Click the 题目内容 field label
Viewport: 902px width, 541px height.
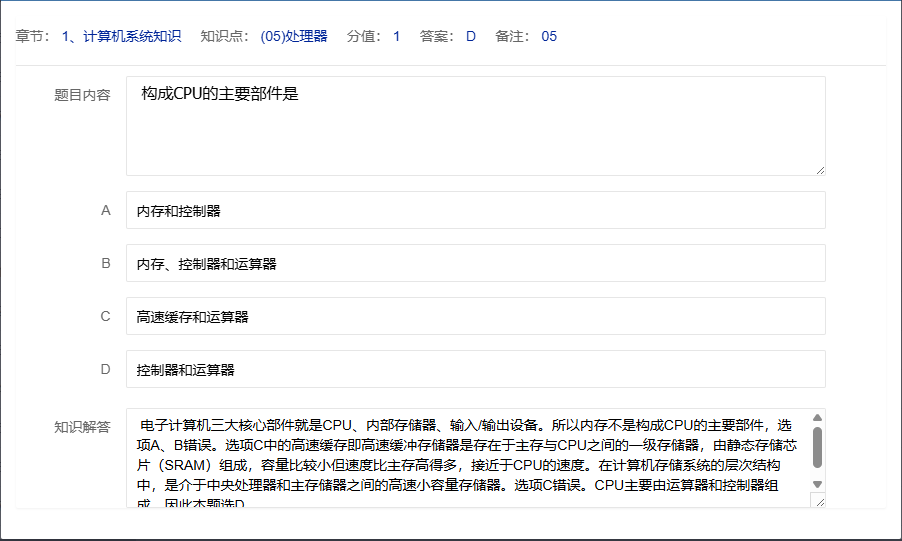[x=82, y=96]
